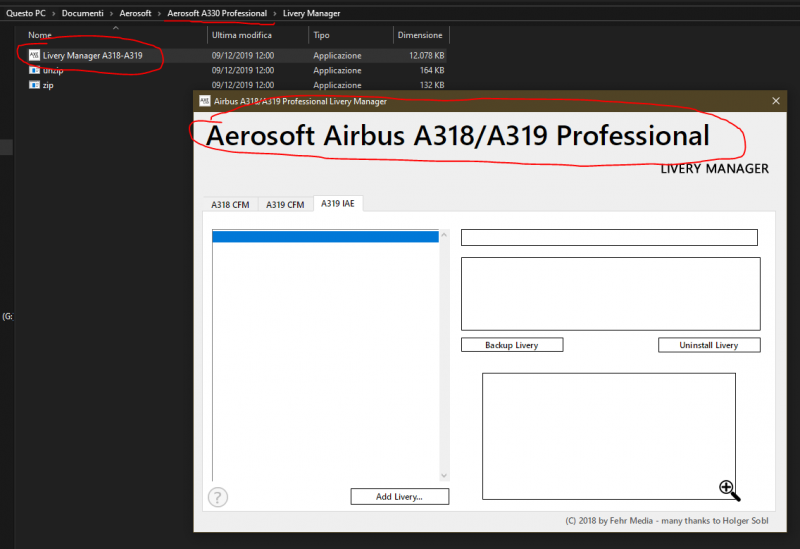Select file name Livery Manager A318-A319
Image resolution: width=800 pixels, height=549 pixels.
92,56
